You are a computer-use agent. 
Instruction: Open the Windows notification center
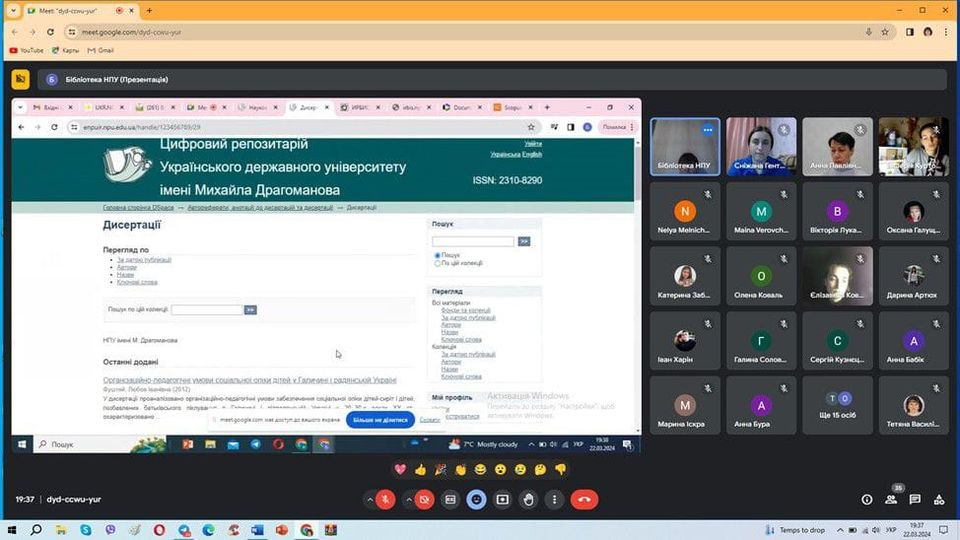click(x=943, y=530)
